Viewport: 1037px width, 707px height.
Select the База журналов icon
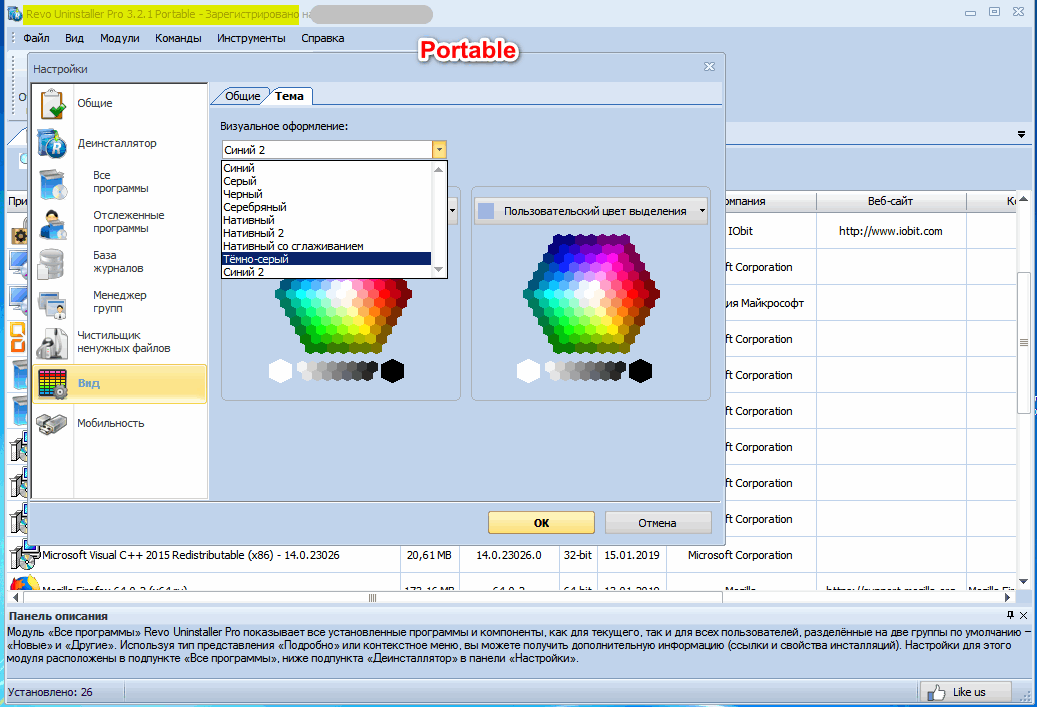click(52, 263)
